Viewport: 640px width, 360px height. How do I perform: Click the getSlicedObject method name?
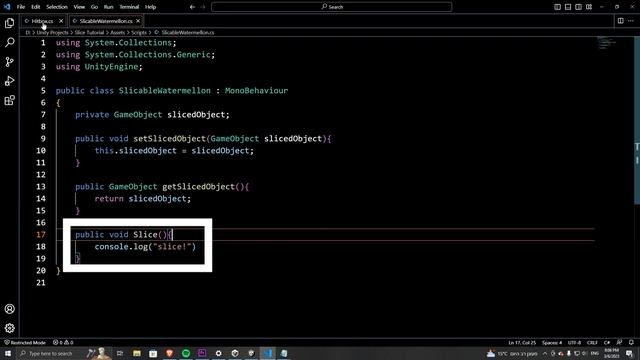pyautogui.click(x=198, y=187)
